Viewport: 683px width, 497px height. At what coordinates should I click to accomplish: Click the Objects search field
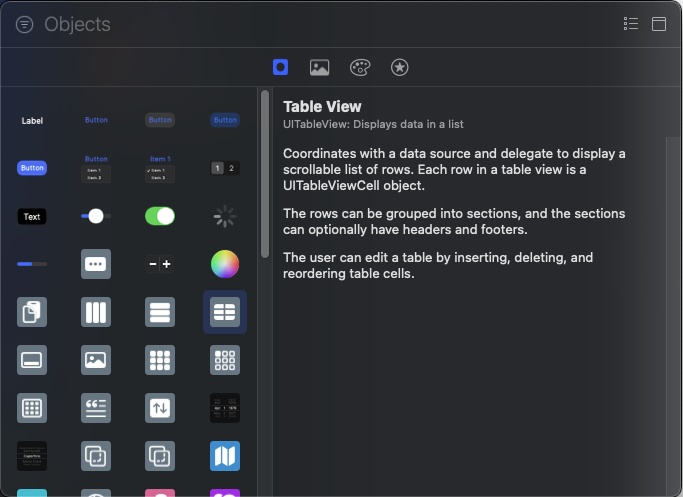click(327, 24)
